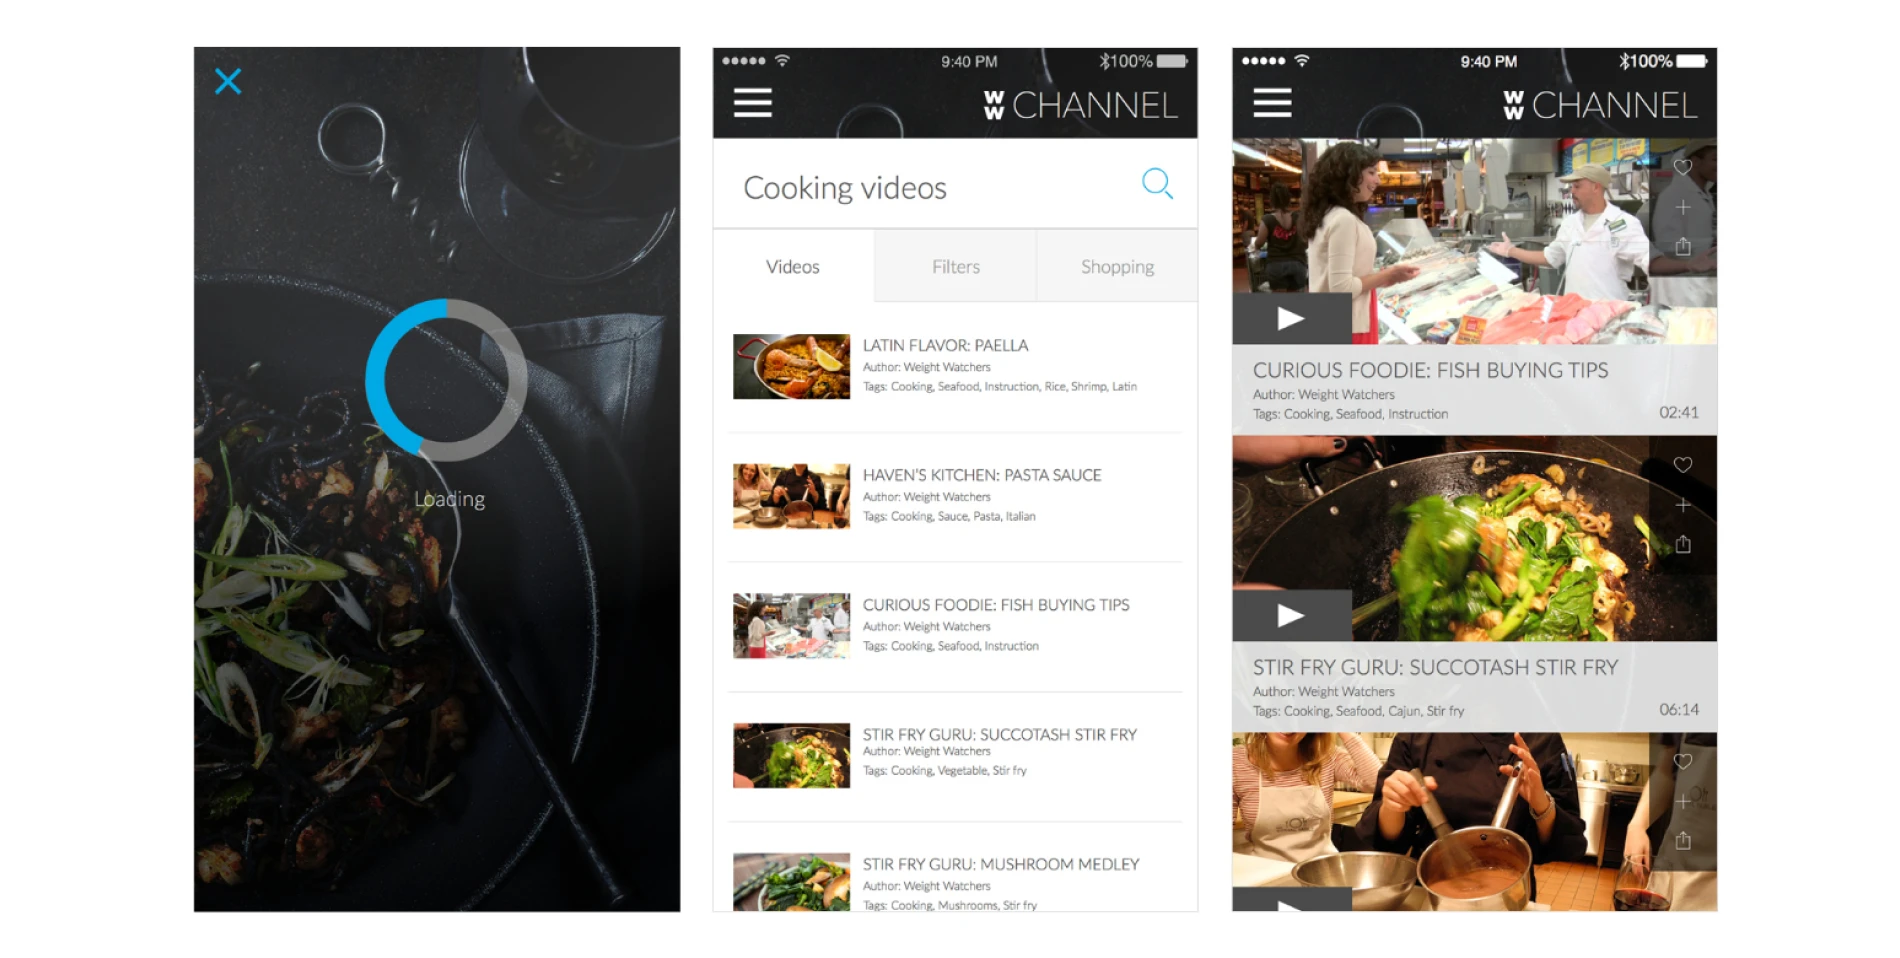Select the "LATIN FLAVOR: PAELLA" title

coord(945,345)
